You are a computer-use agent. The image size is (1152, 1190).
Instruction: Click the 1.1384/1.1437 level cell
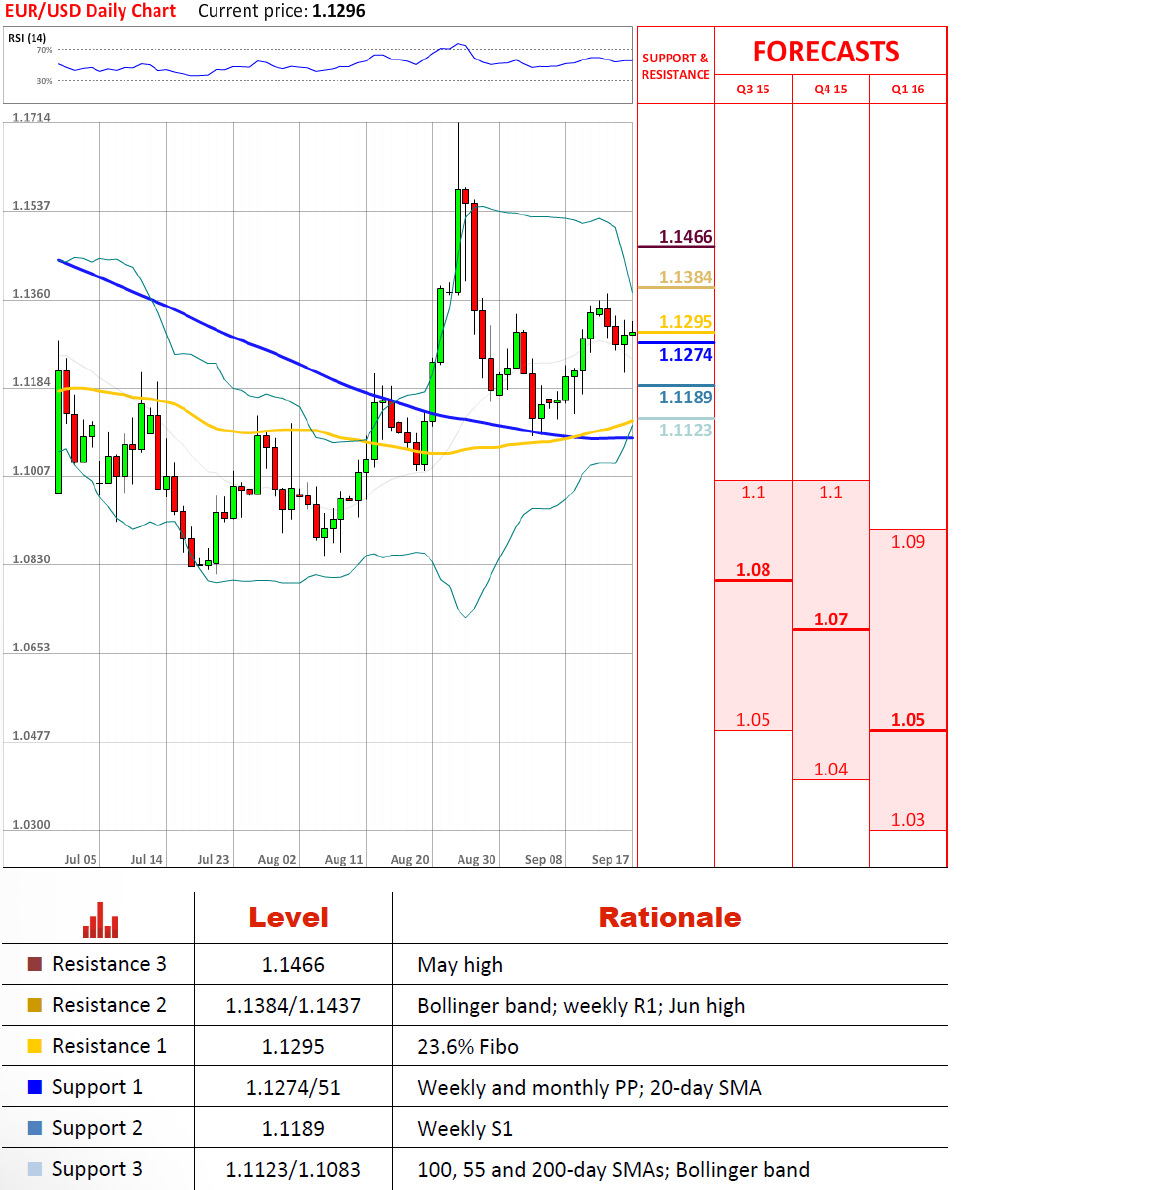[x=293, y=1006]
